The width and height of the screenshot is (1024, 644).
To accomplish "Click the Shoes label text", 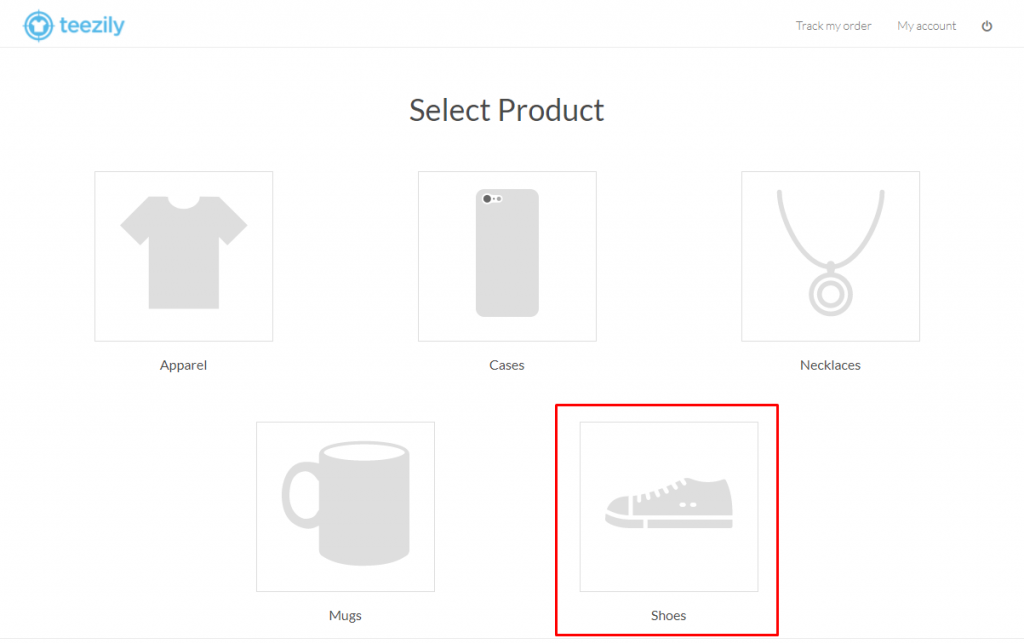I will [x=669, y=615].
